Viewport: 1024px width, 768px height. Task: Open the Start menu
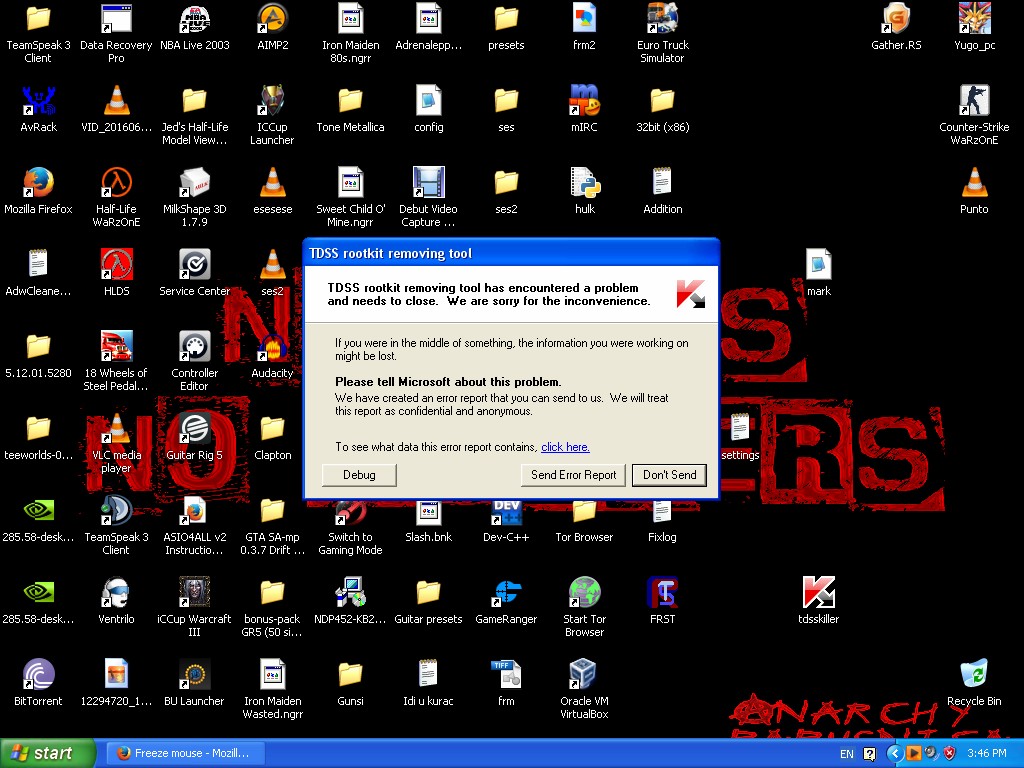point(48,753)
